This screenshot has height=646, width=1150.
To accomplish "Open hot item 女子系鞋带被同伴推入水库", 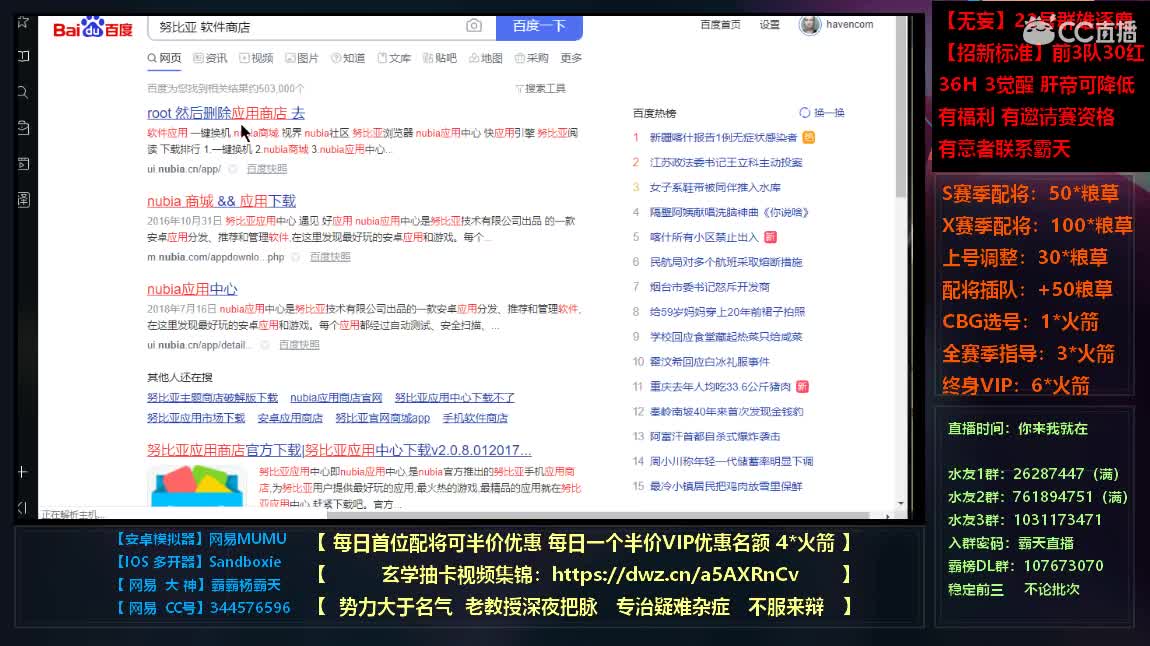I will (x=715, y=187).
